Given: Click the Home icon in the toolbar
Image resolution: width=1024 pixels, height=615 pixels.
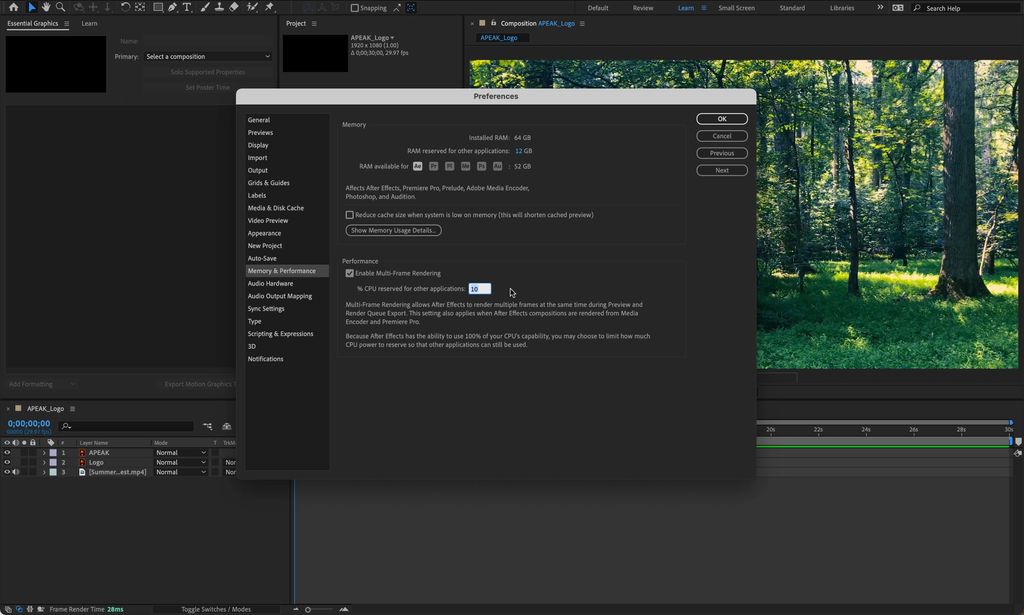Looking at the screenshot, I should point(14,6).
